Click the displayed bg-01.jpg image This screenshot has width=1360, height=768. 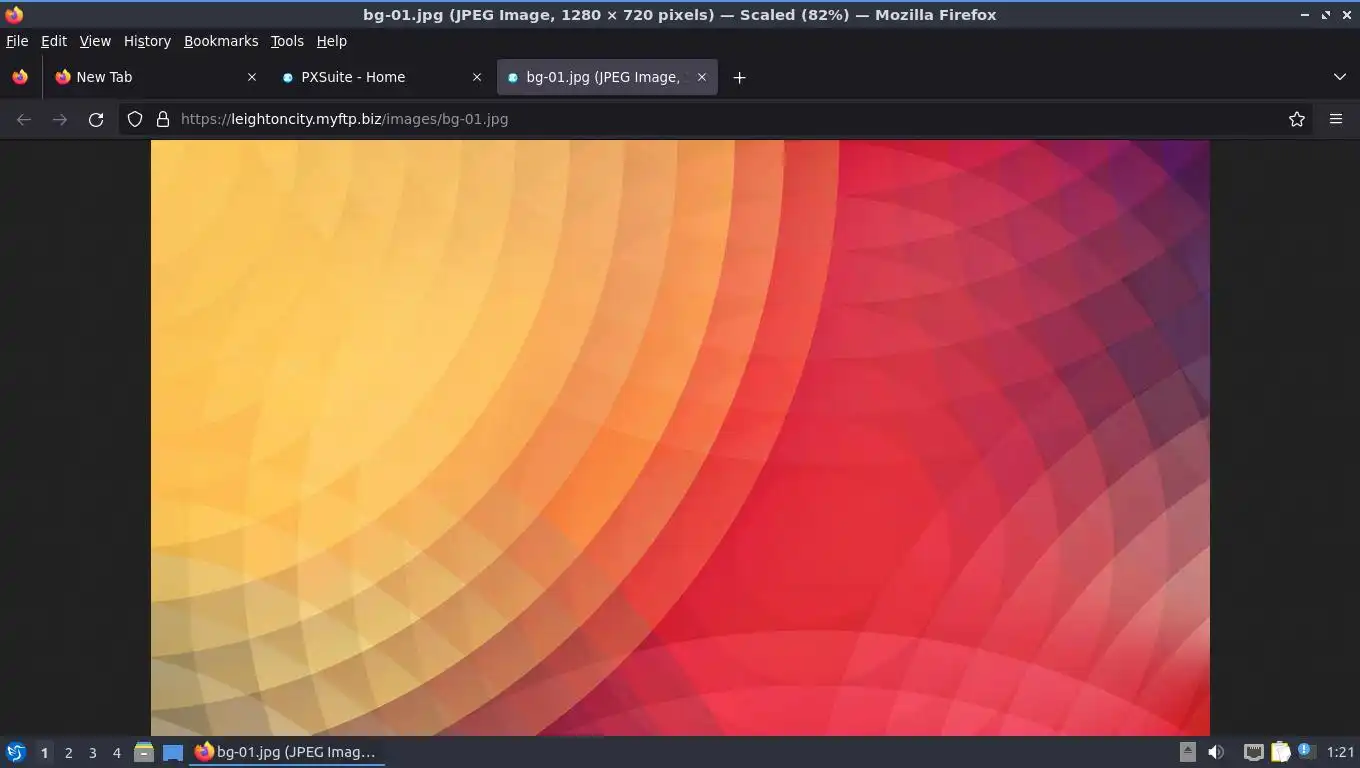tap(680, 438)
